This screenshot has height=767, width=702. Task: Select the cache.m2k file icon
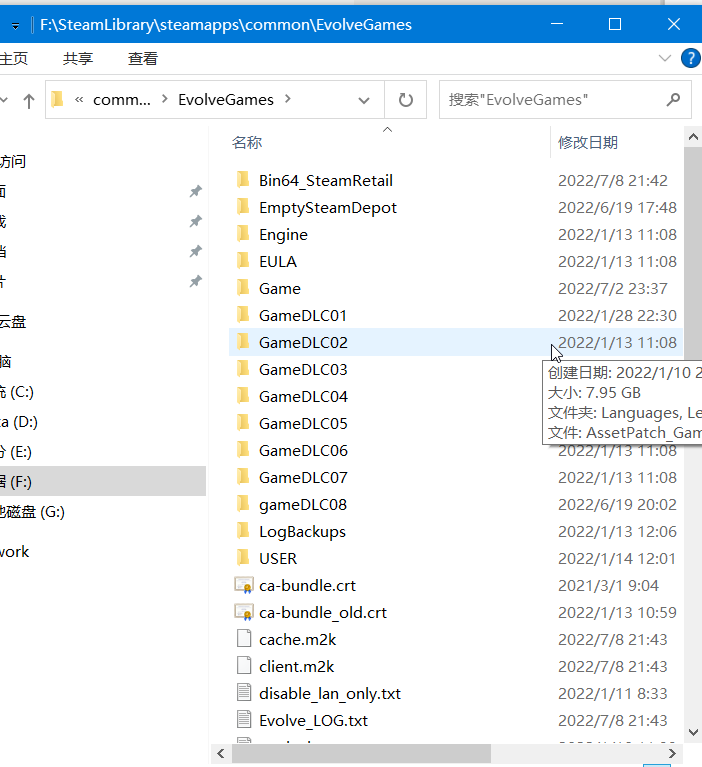click(244, 639)
